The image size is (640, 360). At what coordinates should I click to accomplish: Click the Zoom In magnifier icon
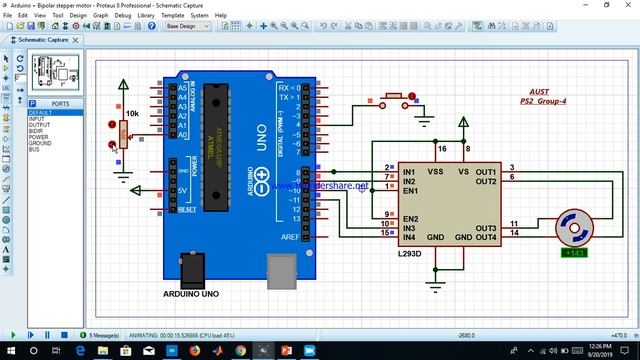273,26
